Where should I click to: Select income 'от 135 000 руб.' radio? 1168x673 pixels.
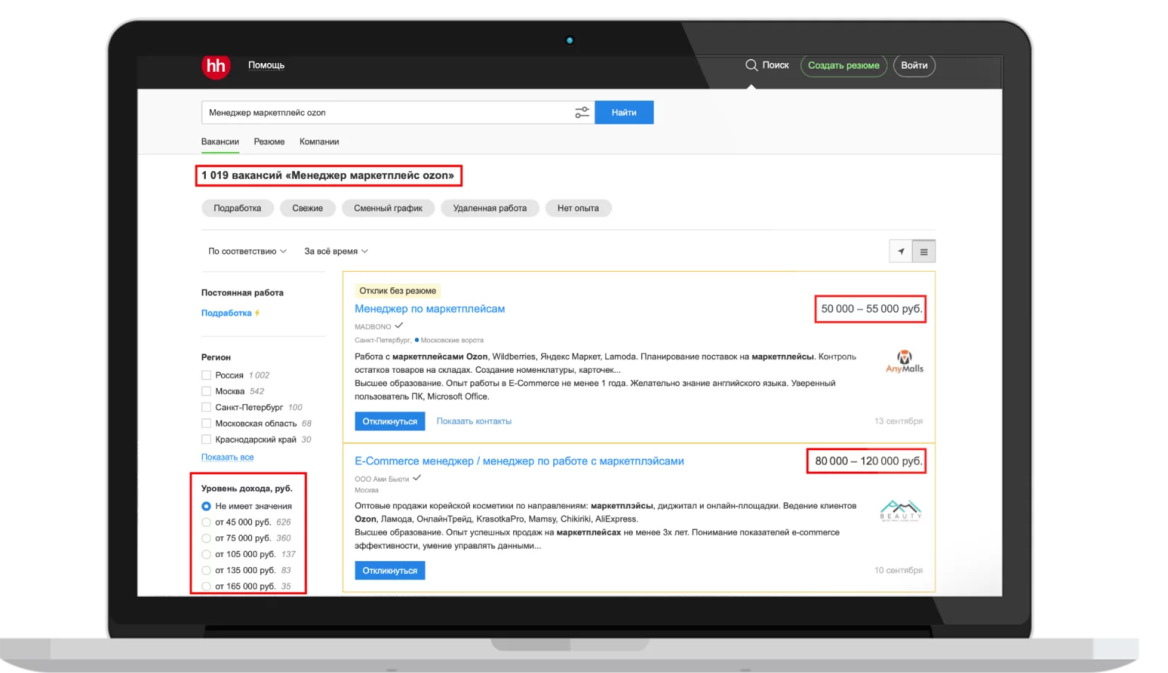click(206, 570)
